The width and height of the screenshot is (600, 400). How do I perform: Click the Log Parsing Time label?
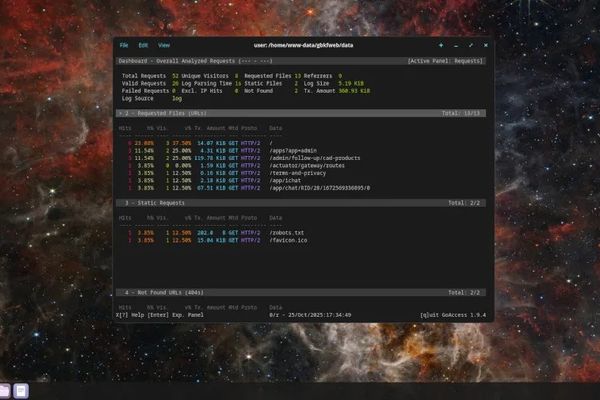207,83
